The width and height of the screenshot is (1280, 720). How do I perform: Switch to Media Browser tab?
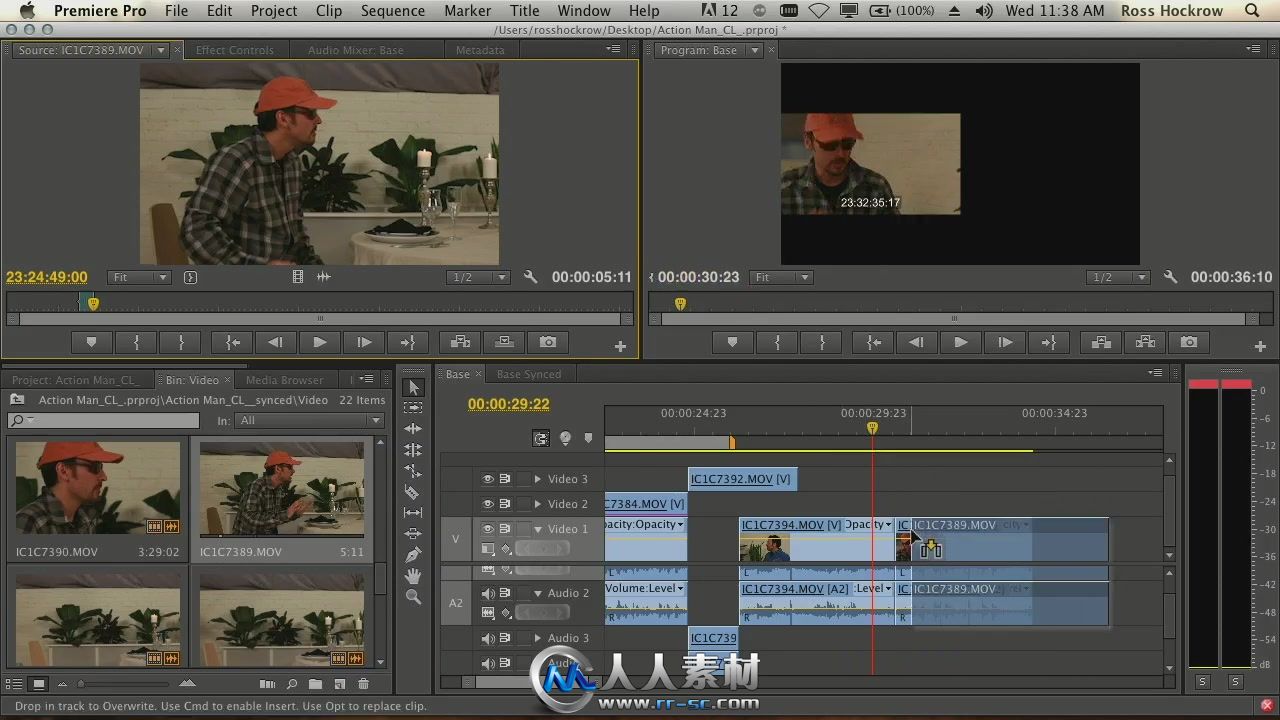point(284,380)
